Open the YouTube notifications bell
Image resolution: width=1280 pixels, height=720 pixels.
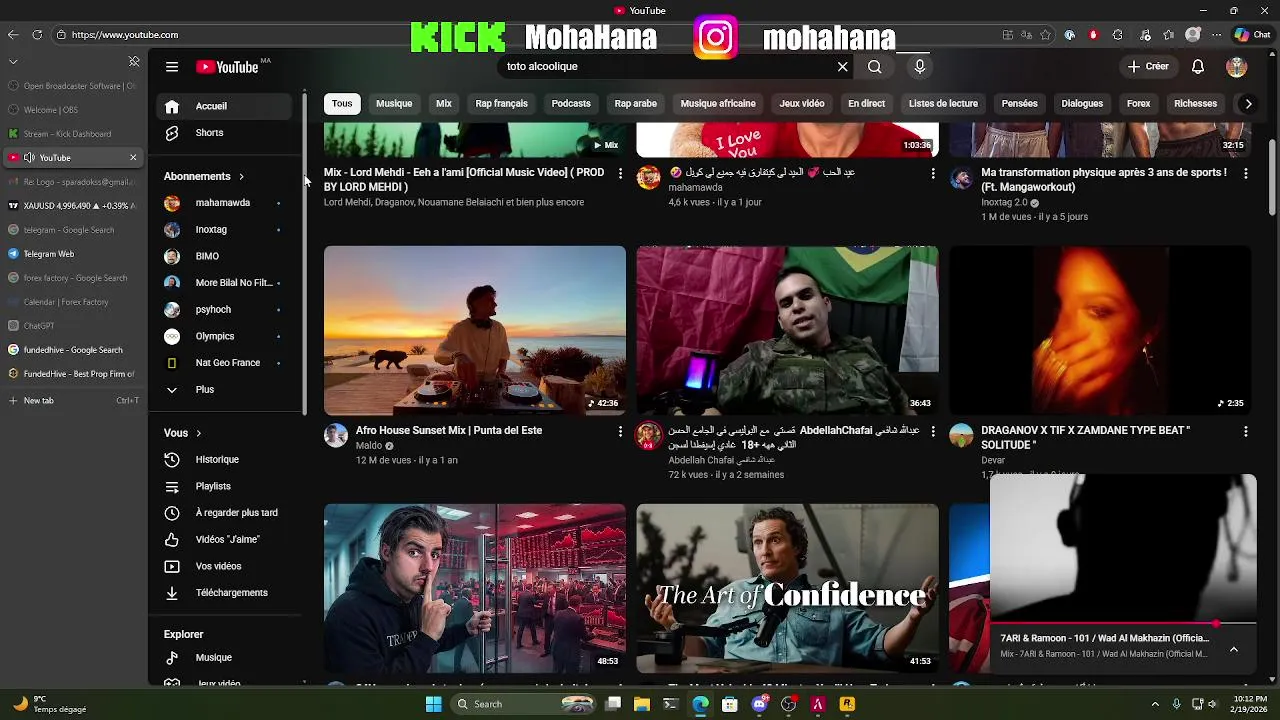pos(1198,67)
